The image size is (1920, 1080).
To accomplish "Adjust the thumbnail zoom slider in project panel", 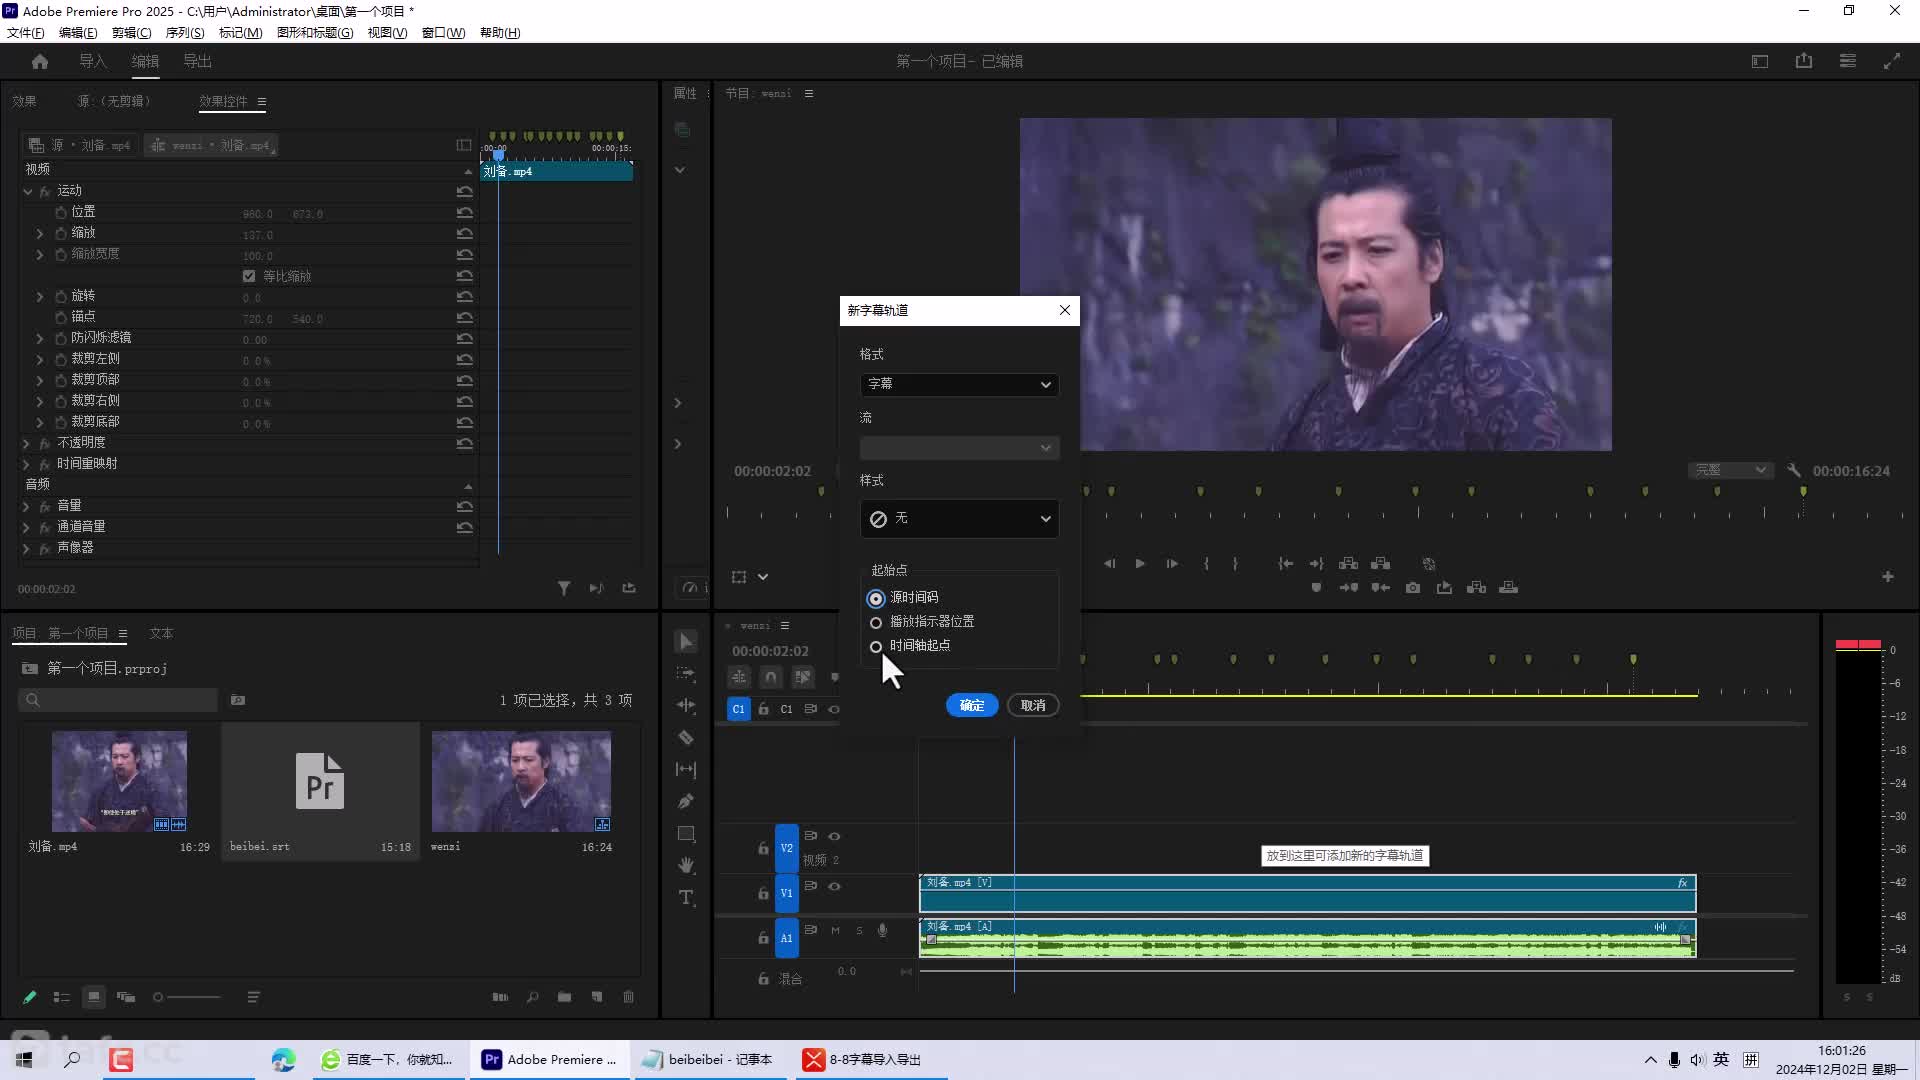I will click(188, 997).
